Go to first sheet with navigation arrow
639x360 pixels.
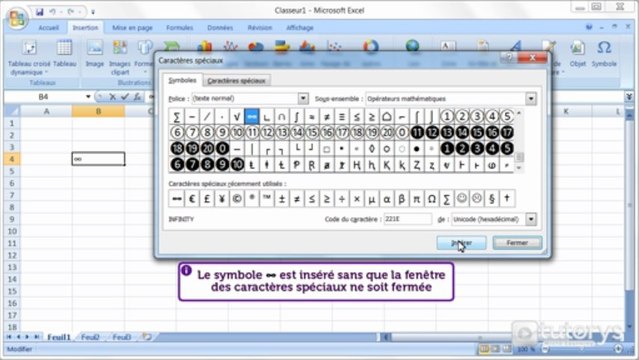[9, 337]
